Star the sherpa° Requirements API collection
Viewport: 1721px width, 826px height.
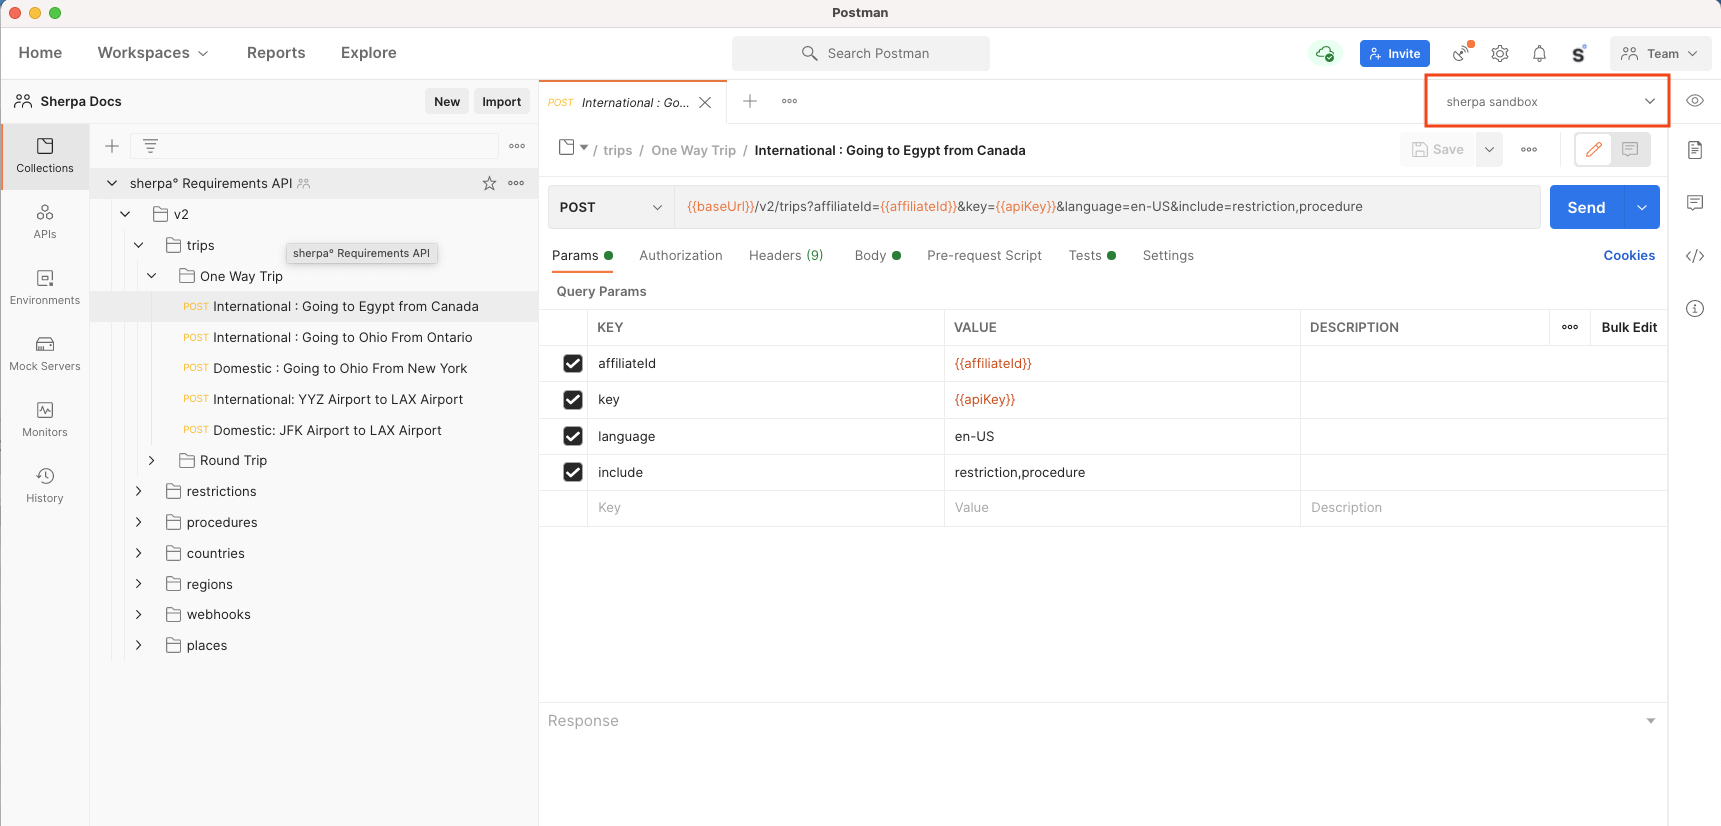[489, 183]
